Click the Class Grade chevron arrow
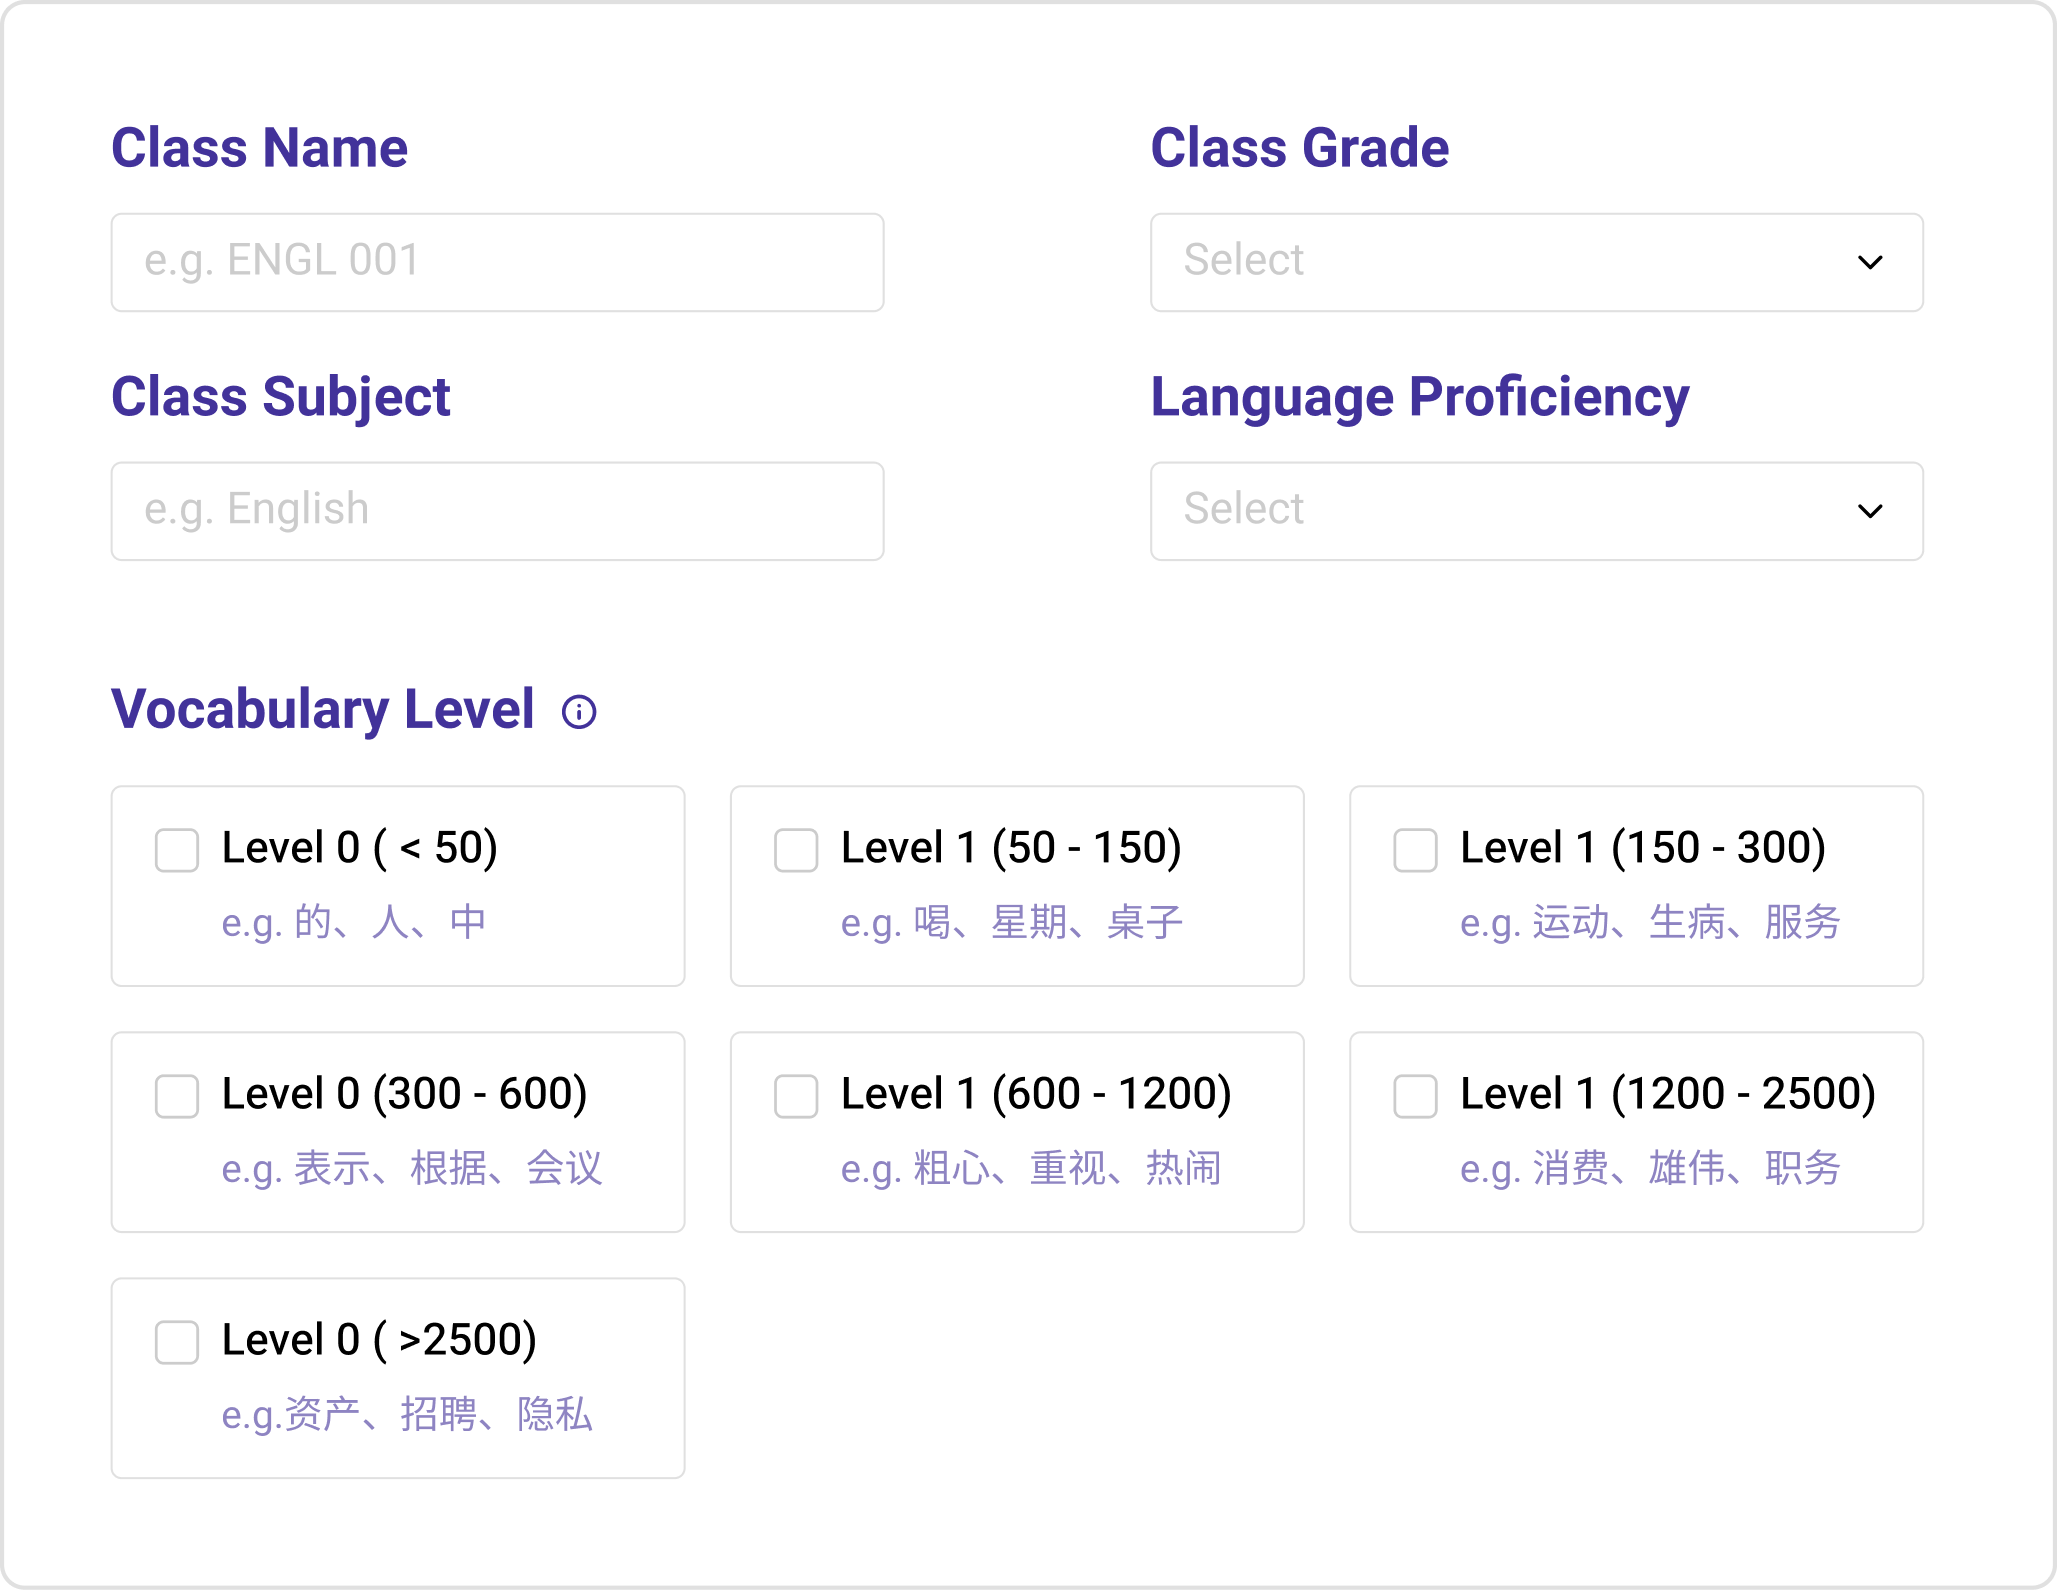Viewport: 2058px width, 1590px height. [1869, 262]
